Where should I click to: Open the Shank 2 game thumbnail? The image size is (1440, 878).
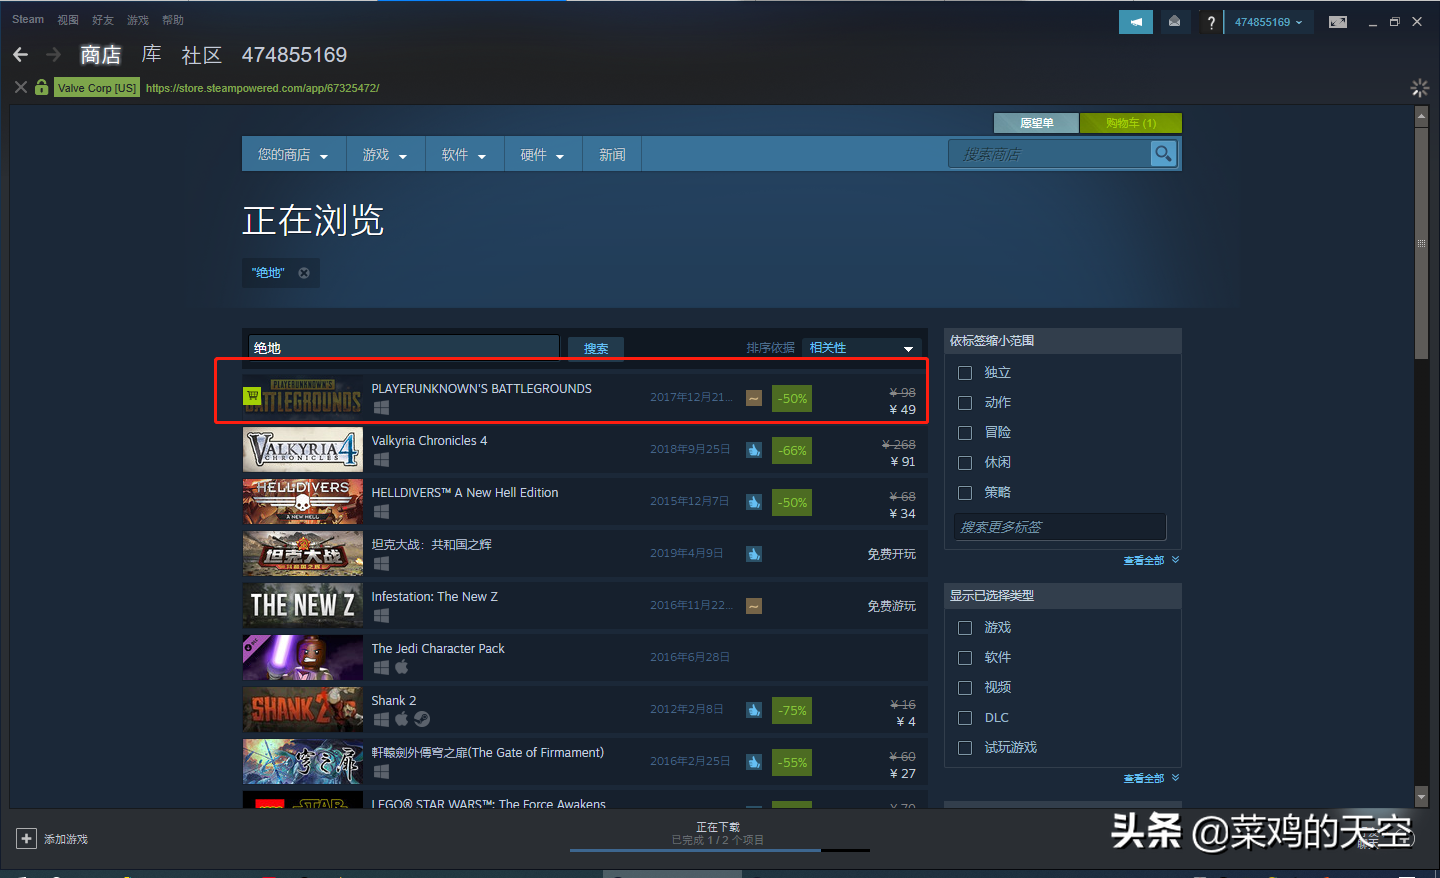pos(303,710)
